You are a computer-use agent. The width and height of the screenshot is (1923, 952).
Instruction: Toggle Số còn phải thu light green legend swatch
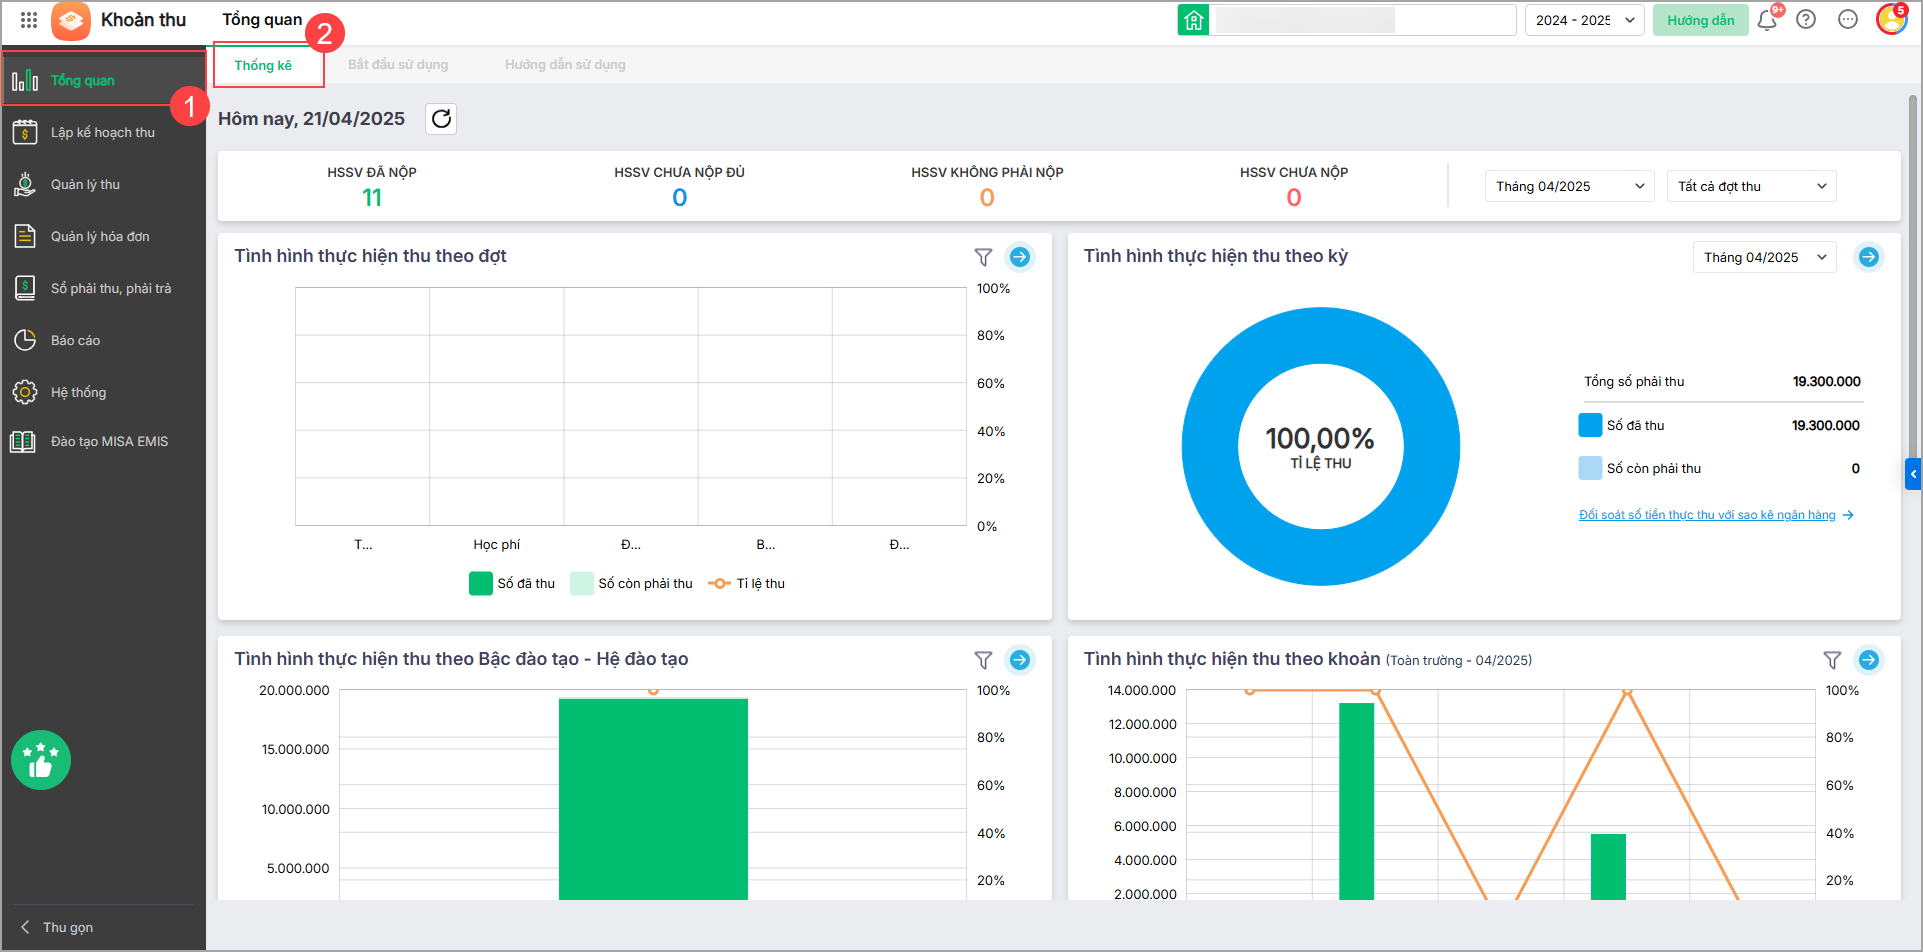[x=582, y=583]
